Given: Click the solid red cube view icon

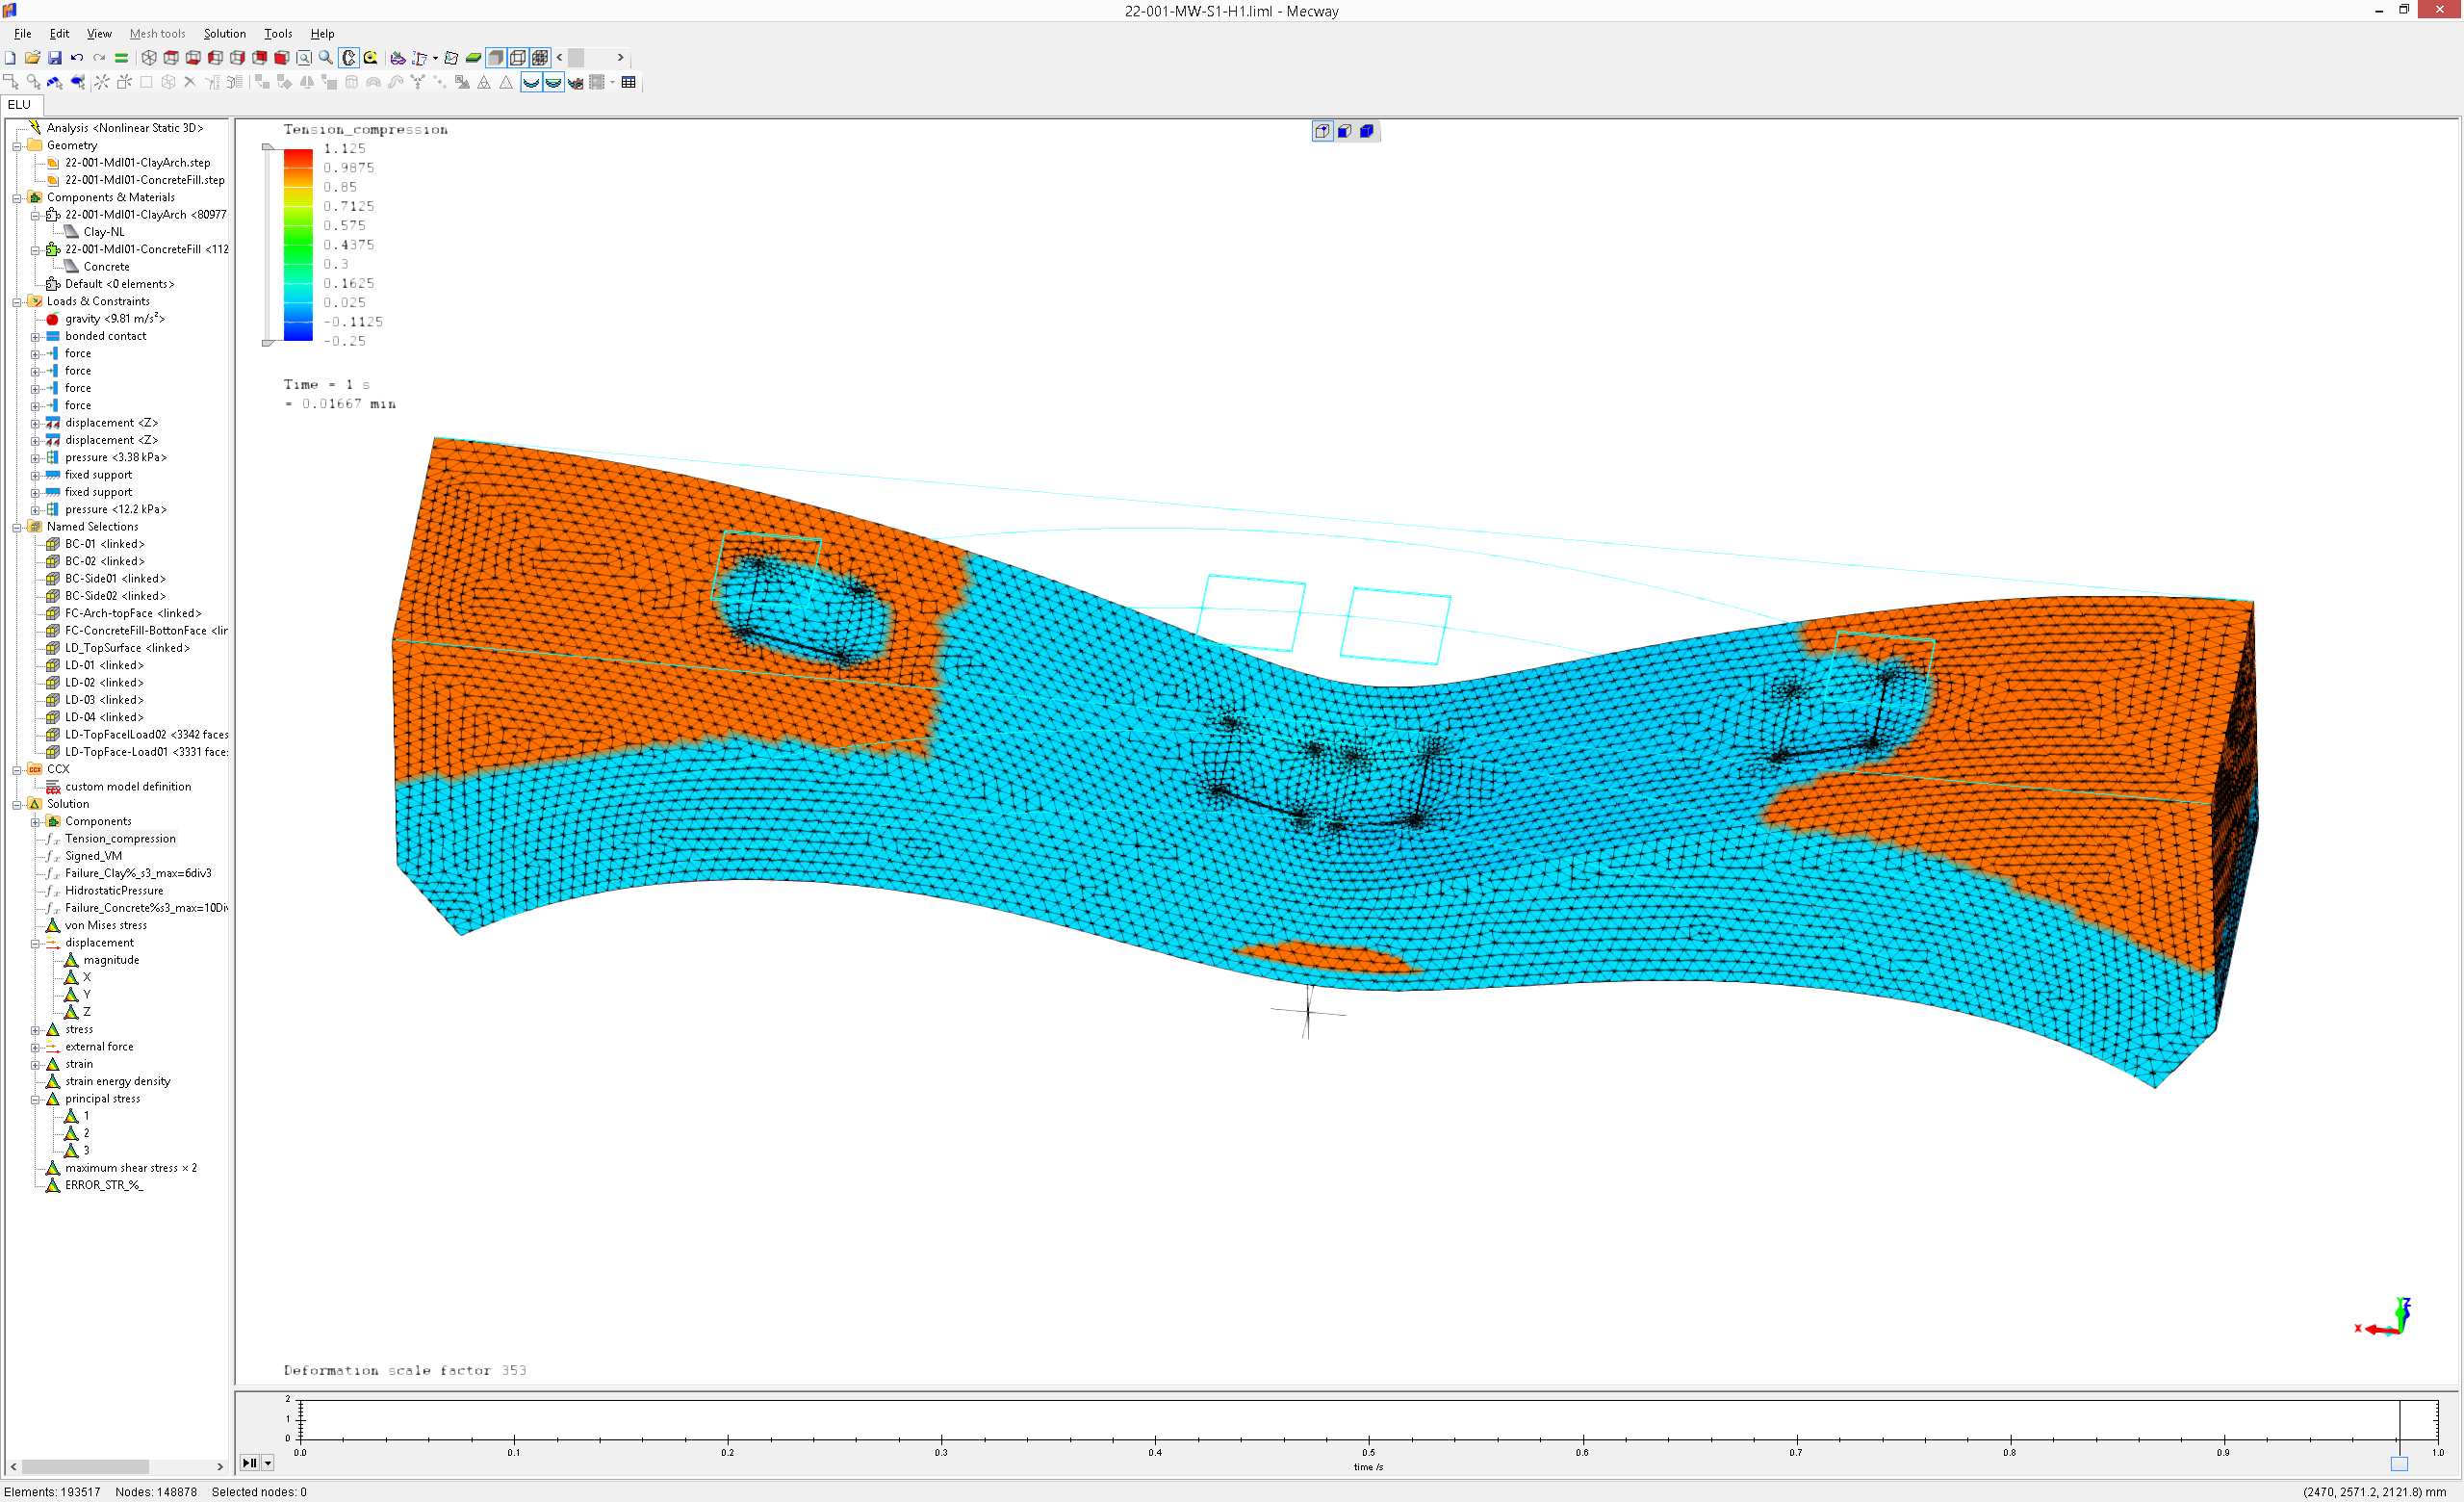Looking at the screenshot, I should tap(282, 58).
